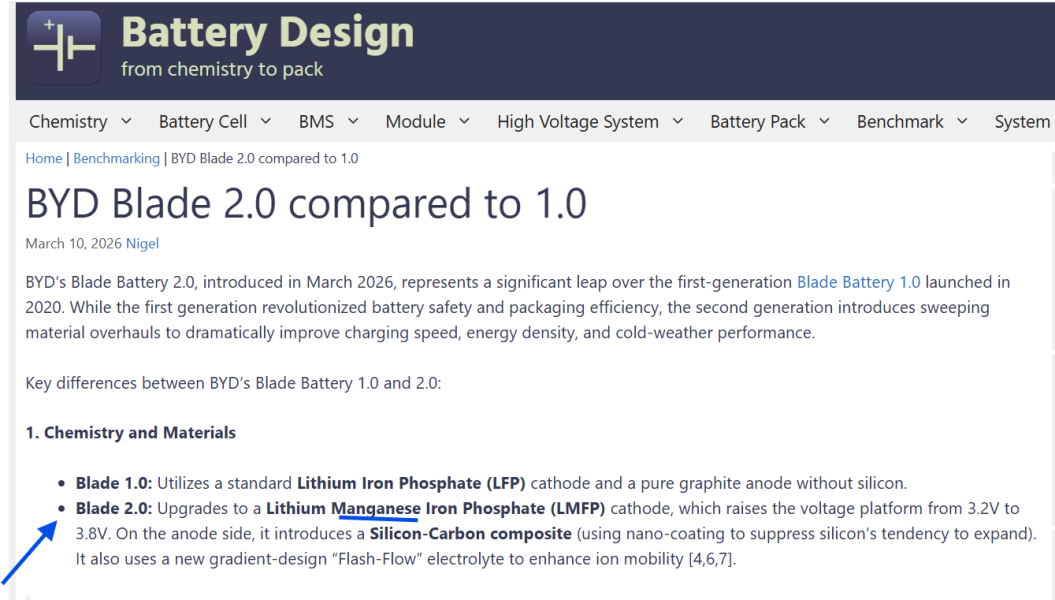
Task: Open the Battery Cell menu item
Action: [202, 122]
